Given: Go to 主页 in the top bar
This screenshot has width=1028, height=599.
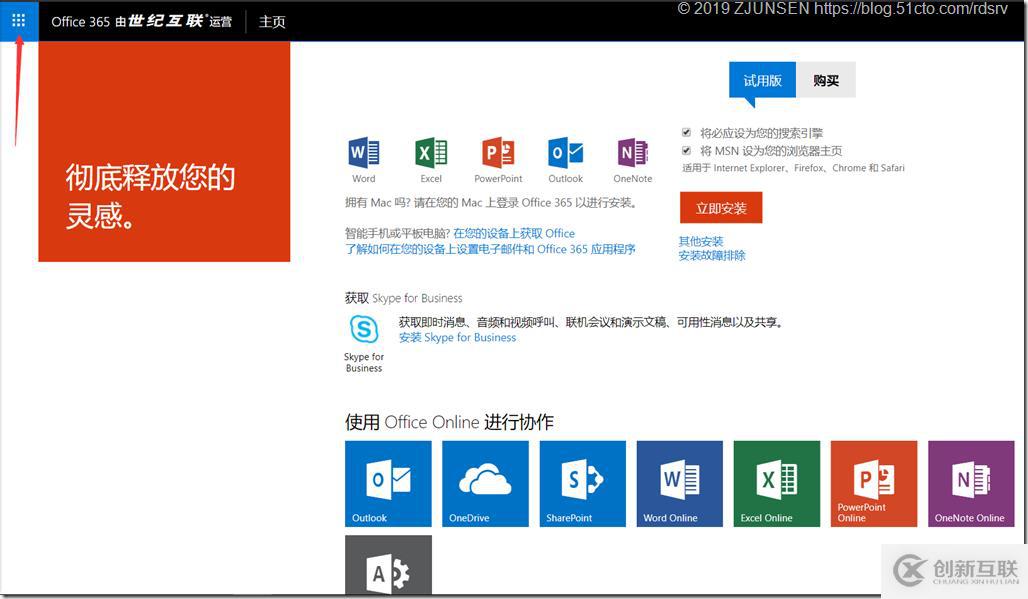Looking at the screenshot, I should point(272,22).
